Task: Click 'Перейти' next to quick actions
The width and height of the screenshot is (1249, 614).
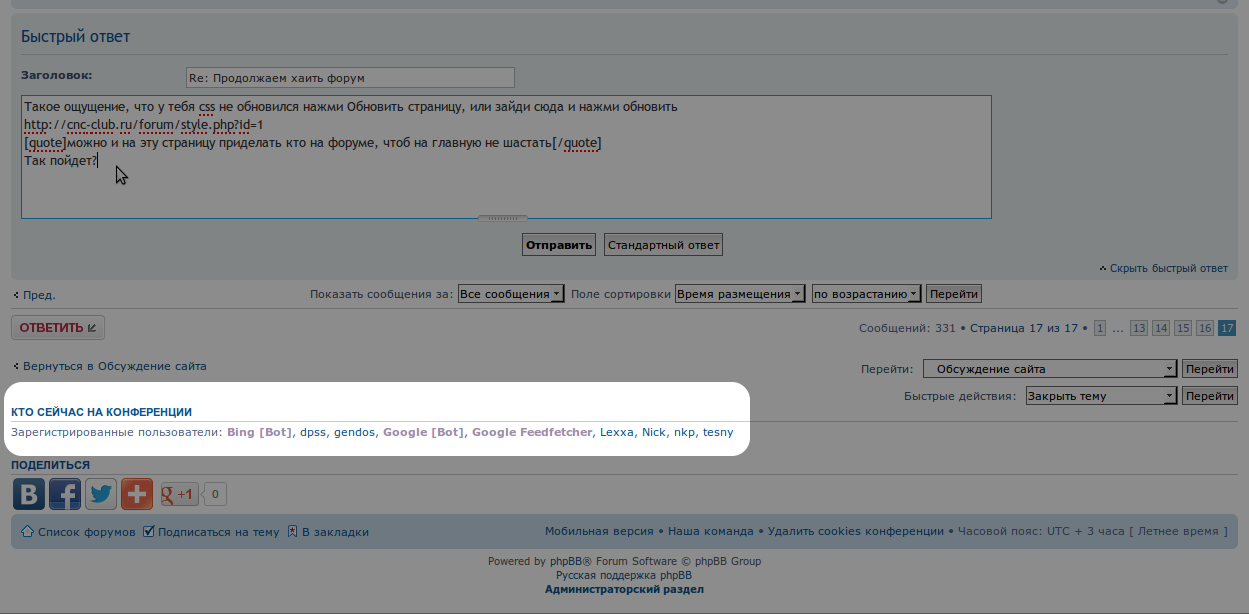Action: (x=1209, y=396)
